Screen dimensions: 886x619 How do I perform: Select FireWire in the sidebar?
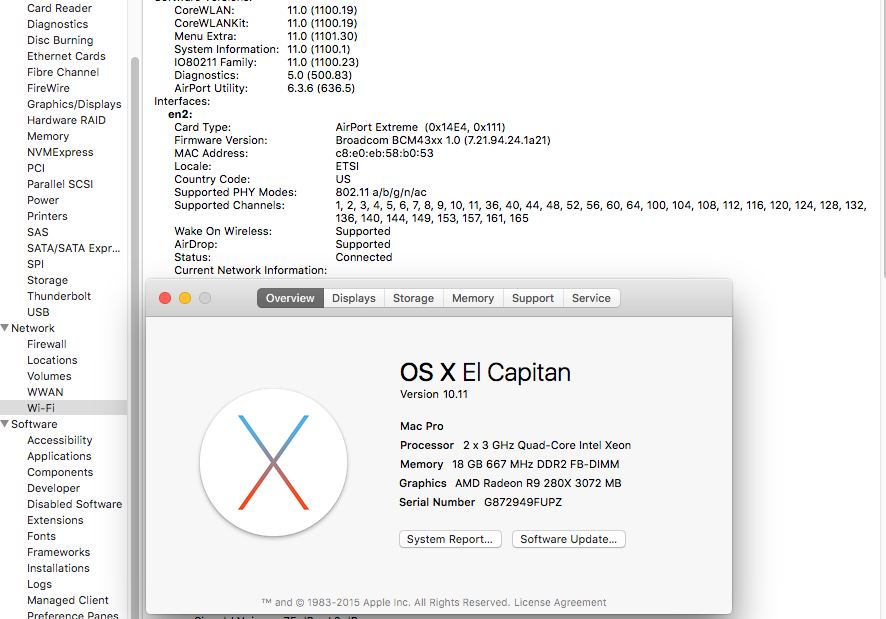coord(48,88)
